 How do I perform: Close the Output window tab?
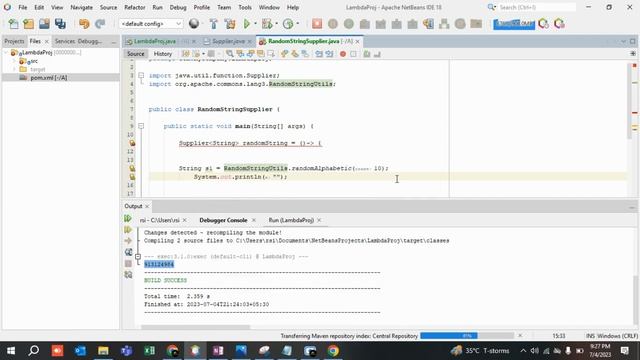[147, 206]
